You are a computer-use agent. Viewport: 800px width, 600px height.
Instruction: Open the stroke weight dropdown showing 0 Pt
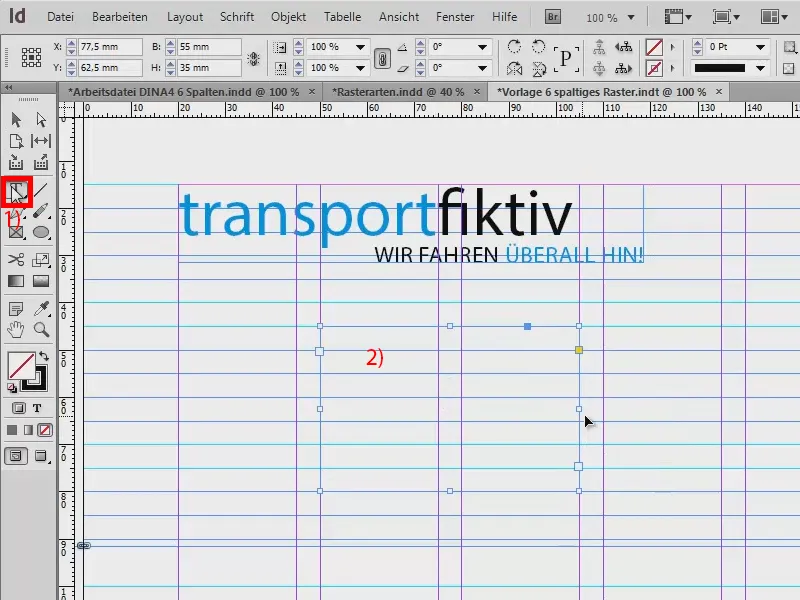click(761, 46)
